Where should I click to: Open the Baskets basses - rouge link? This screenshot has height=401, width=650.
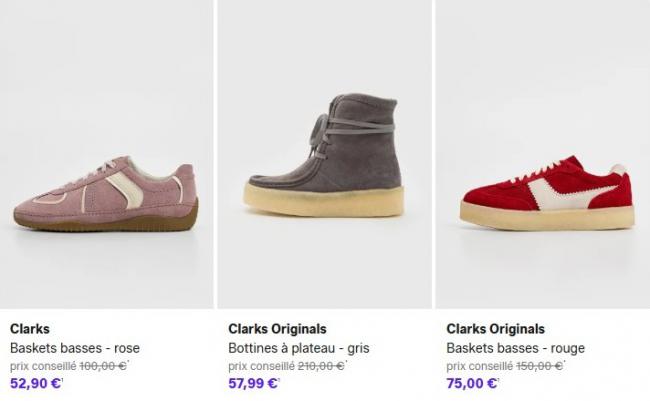click(515, 348)
